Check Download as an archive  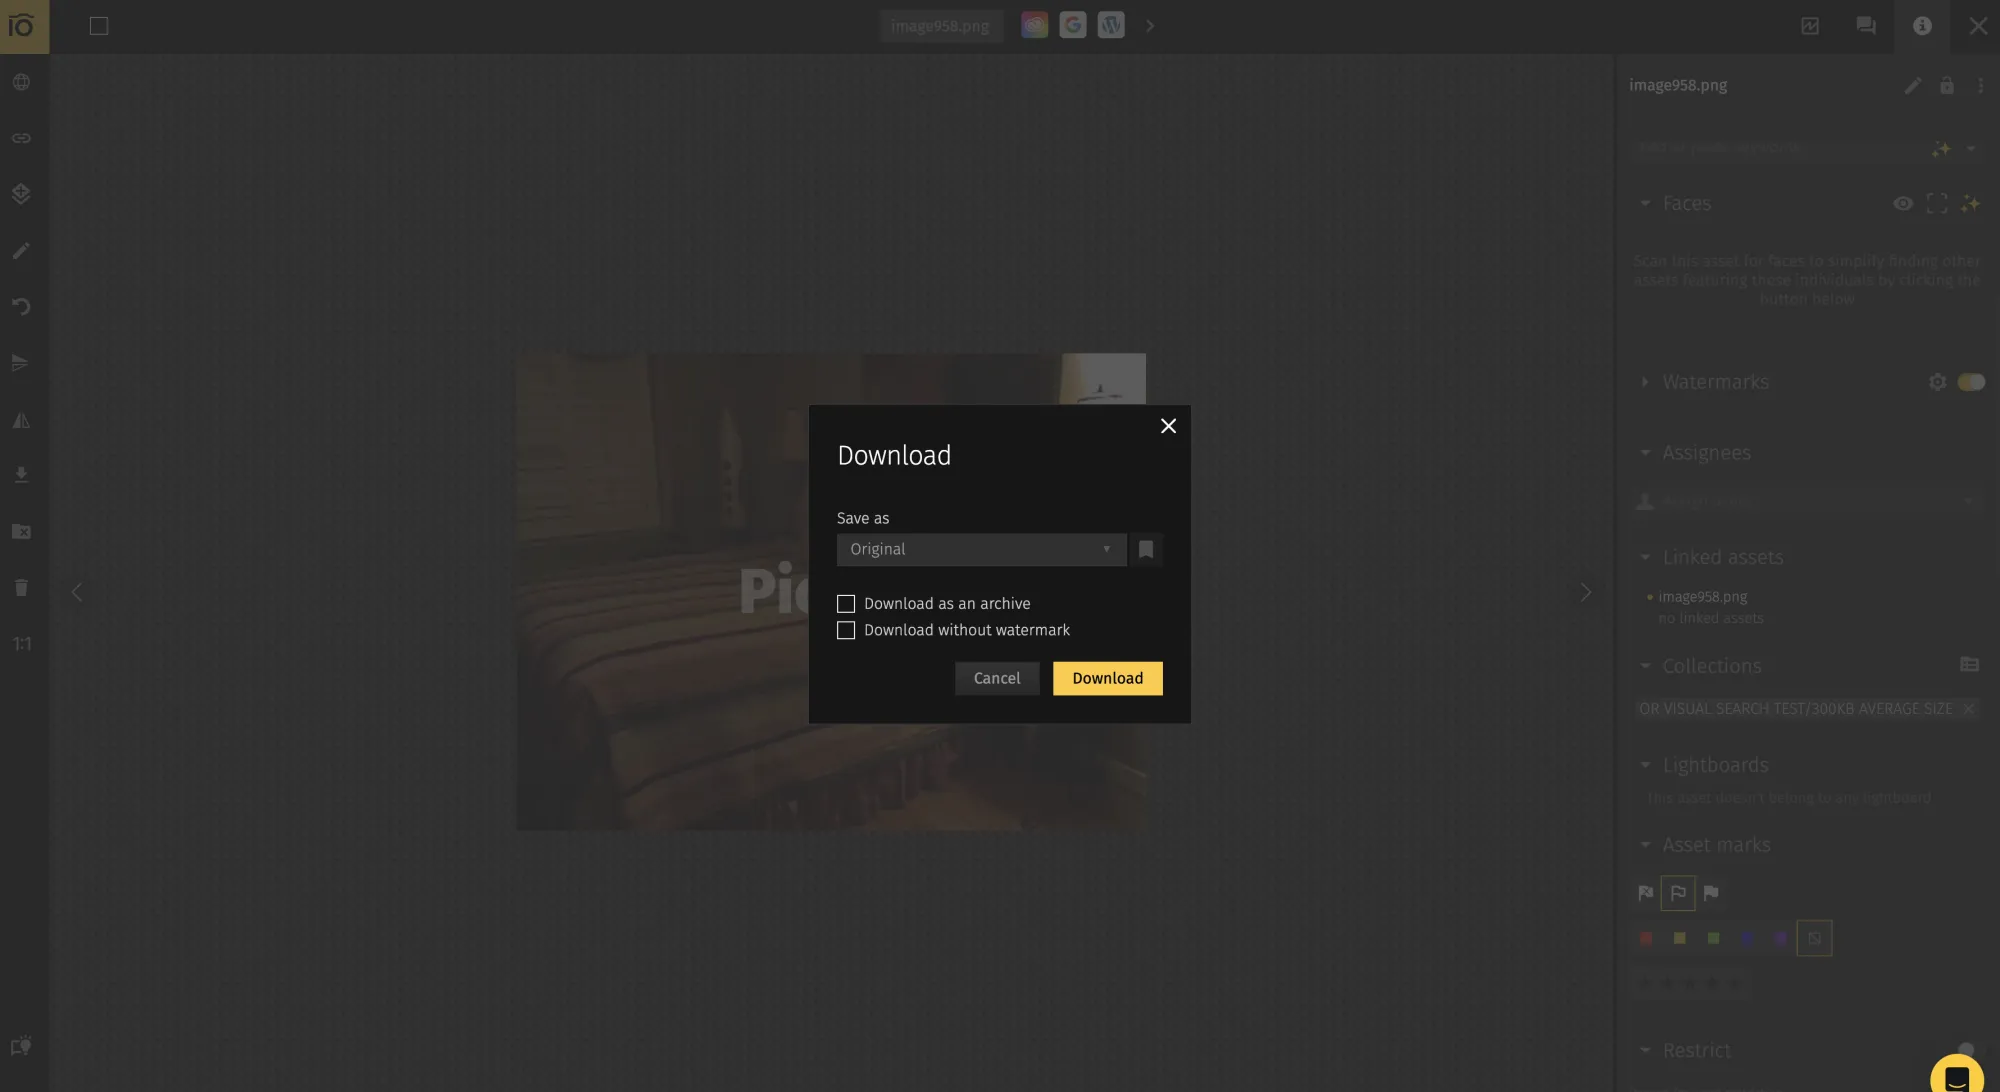[846, 604]
